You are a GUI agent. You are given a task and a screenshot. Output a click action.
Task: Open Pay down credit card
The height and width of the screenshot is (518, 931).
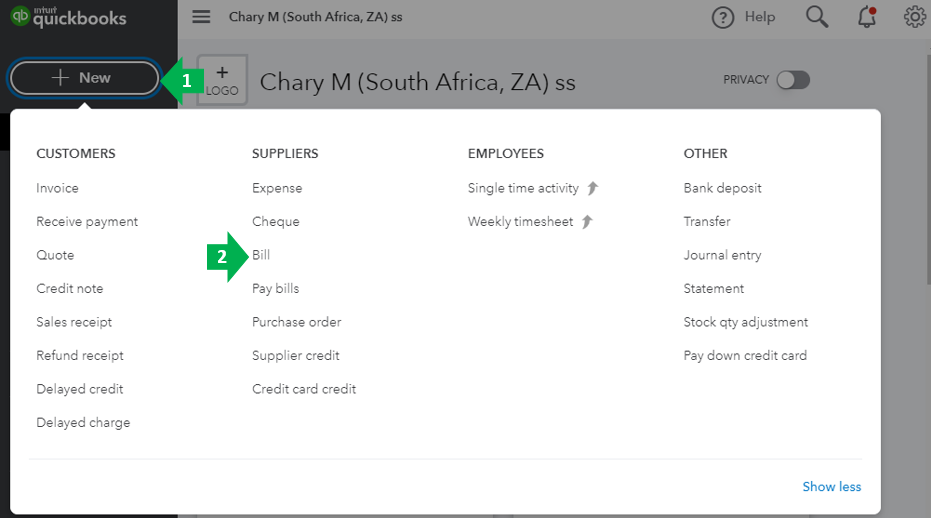pos(745,355)
